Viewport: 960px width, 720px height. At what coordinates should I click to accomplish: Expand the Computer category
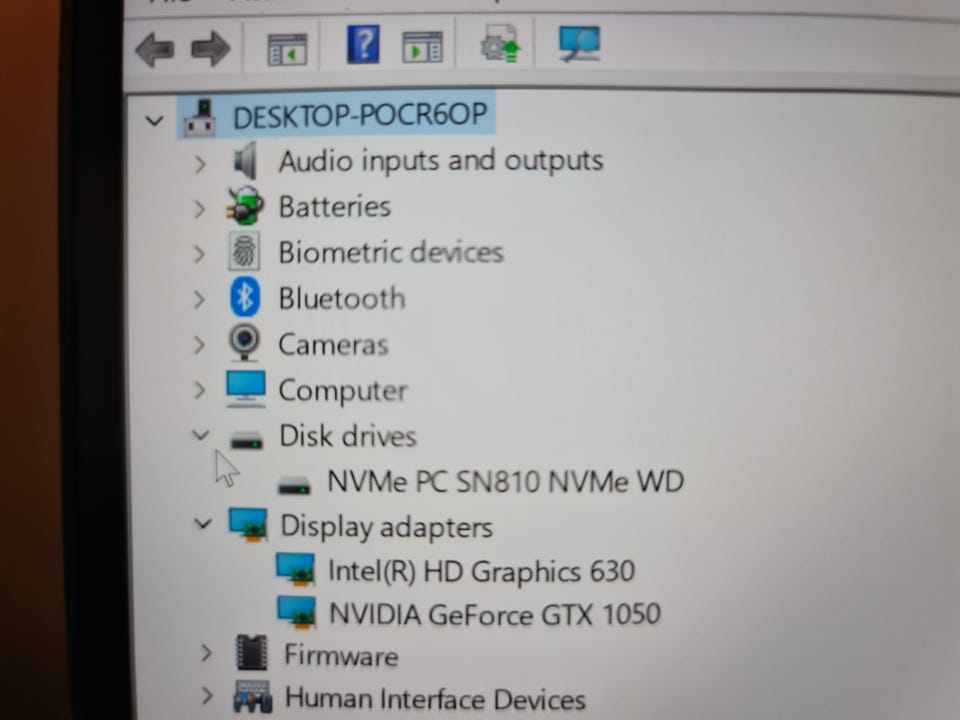pyautogui.click(x=200, y=390)
